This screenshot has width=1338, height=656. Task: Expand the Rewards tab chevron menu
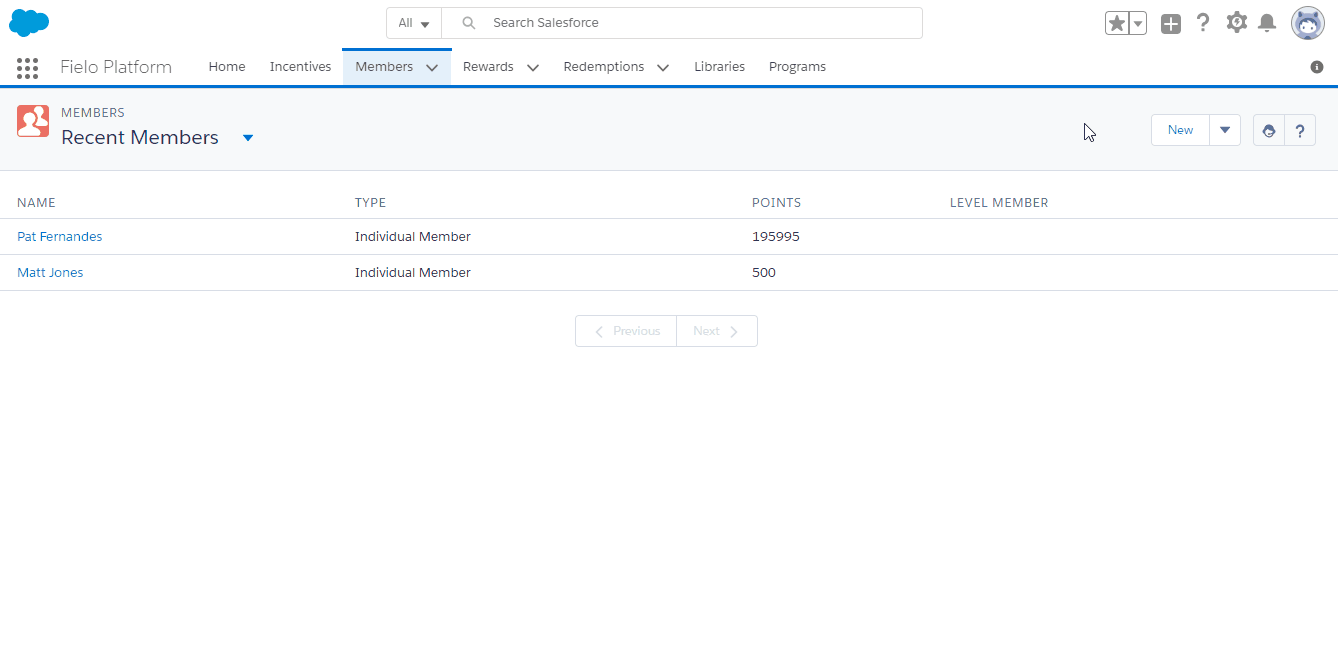533,68
